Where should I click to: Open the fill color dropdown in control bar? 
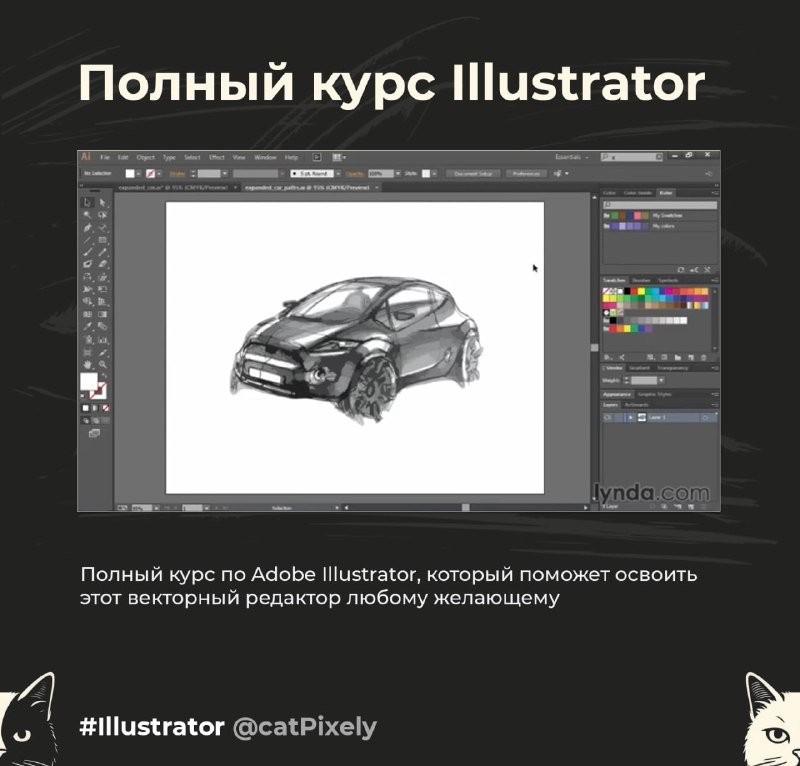tap(138, 174)
